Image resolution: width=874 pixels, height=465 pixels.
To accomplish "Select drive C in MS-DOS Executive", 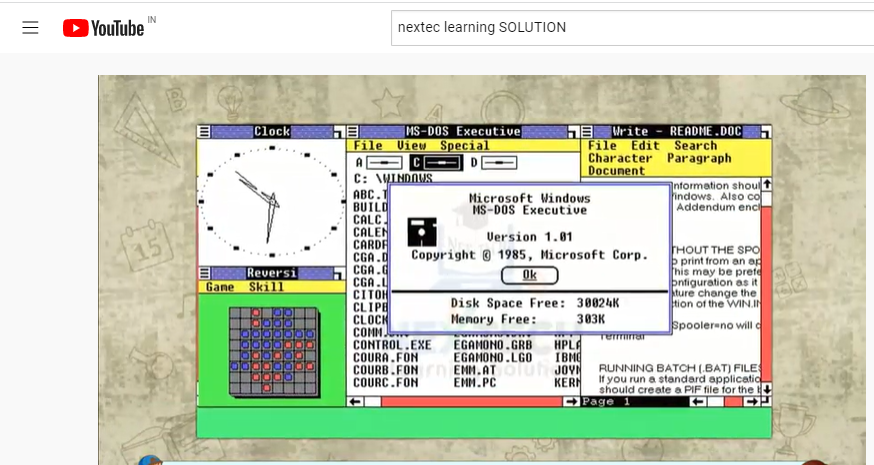I will [436, 163].
